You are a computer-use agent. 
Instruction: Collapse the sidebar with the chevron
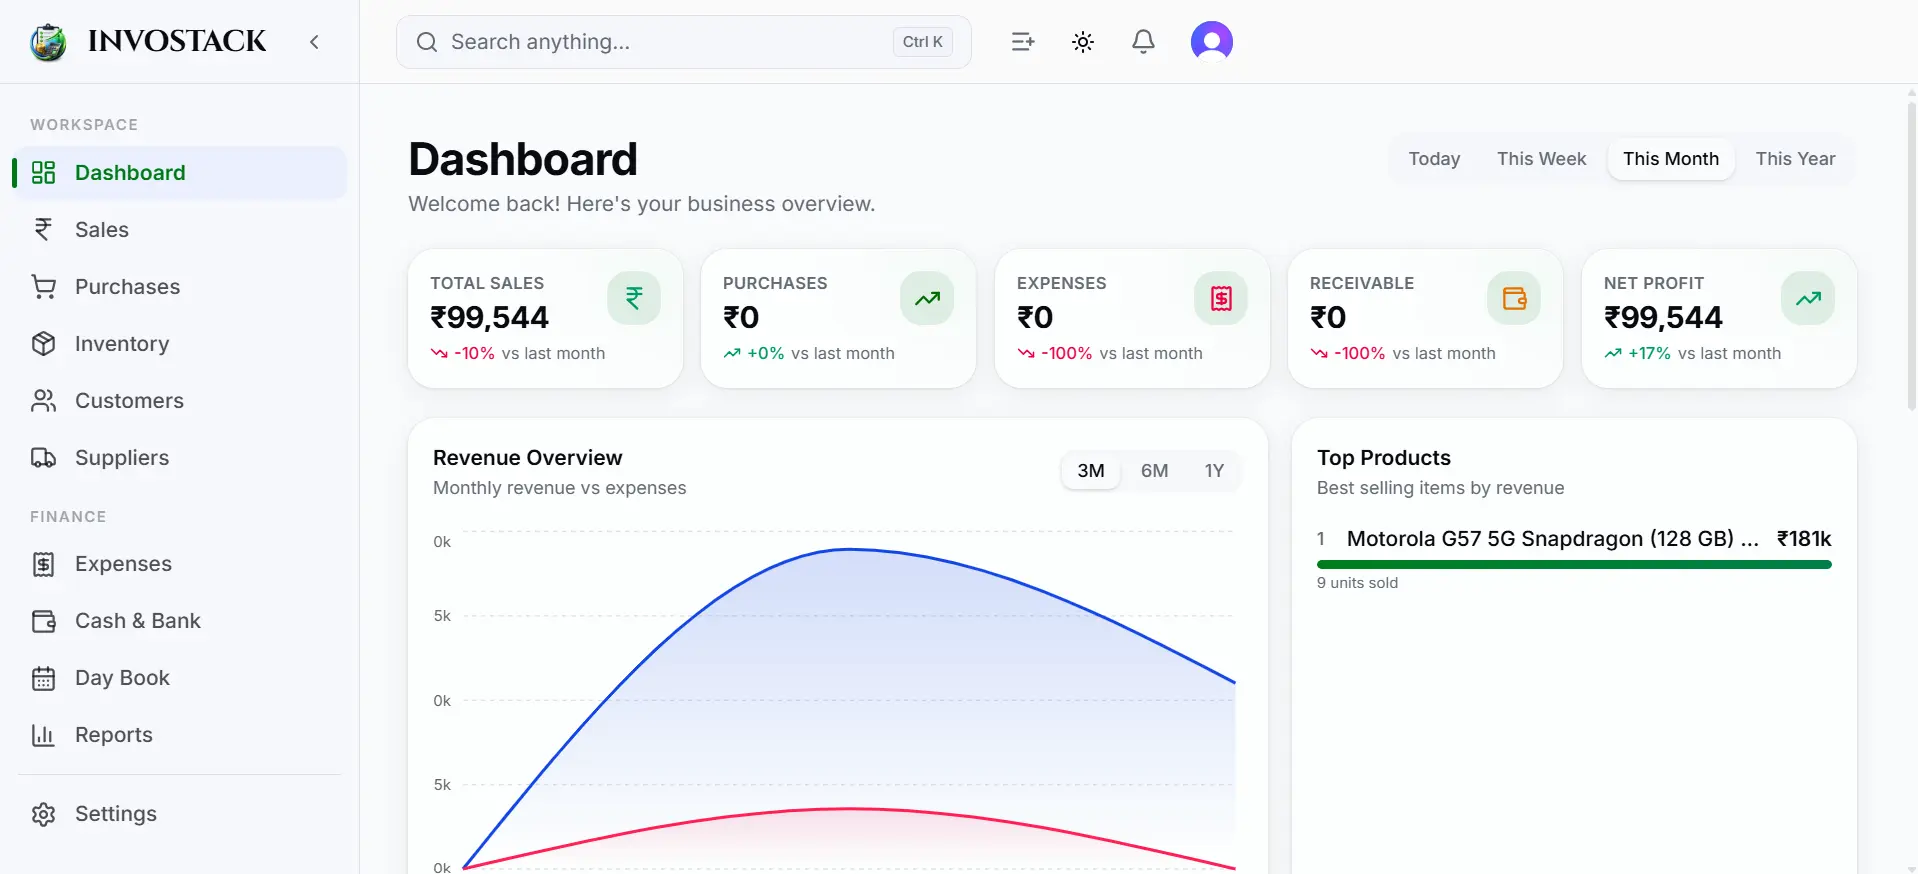(314, 42)
